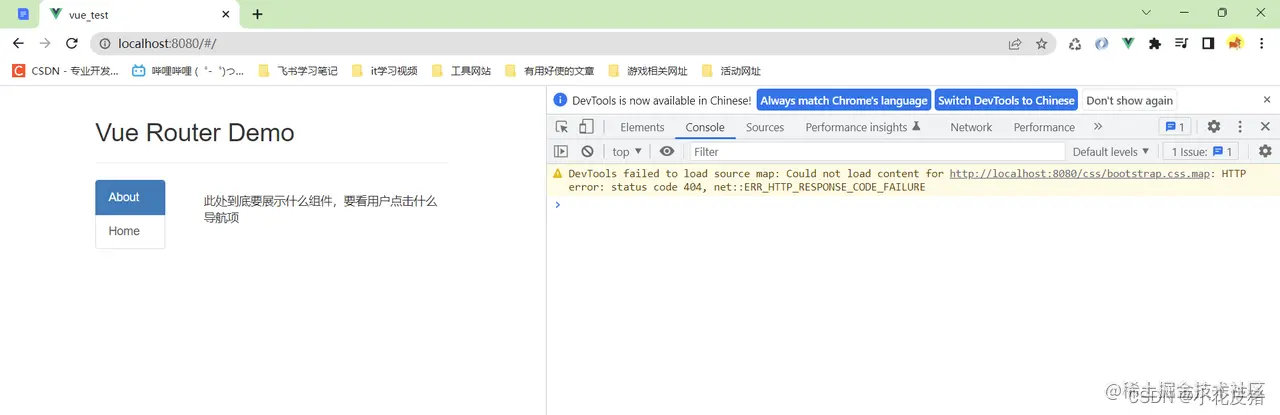Open the messages badge showing 1

(x=1174, y=127)
